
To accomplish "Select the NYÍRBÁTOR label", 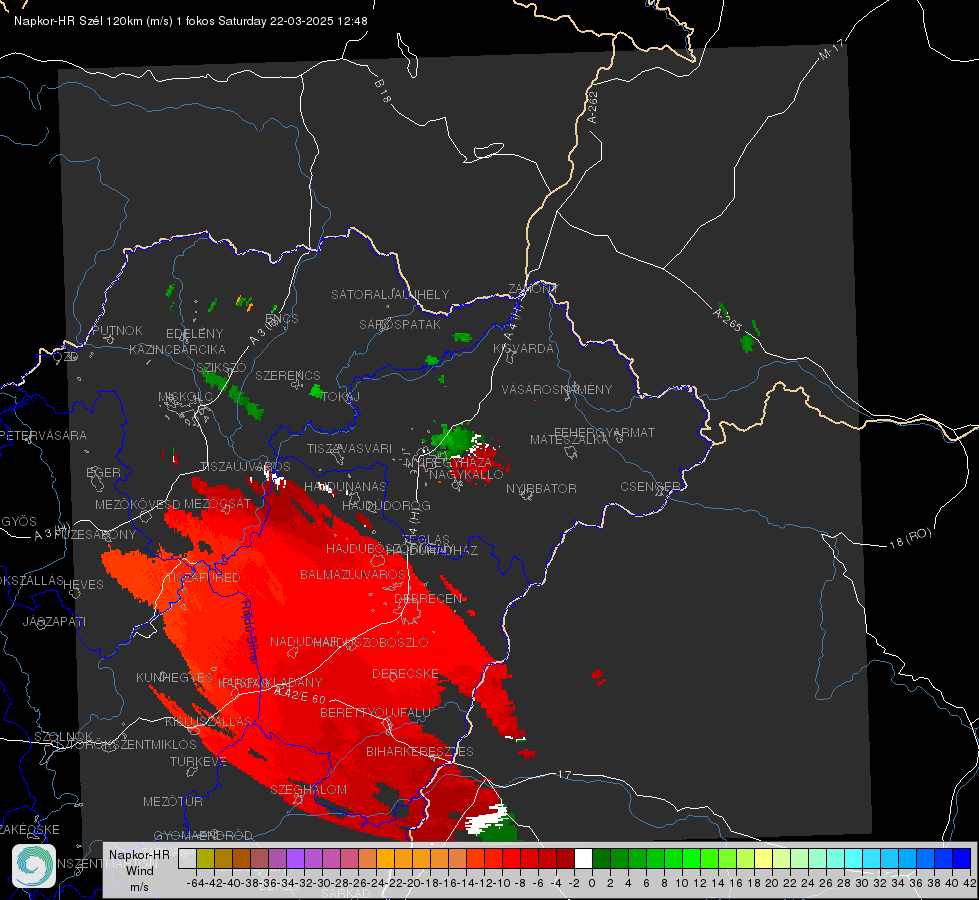I will click(541, 488).
